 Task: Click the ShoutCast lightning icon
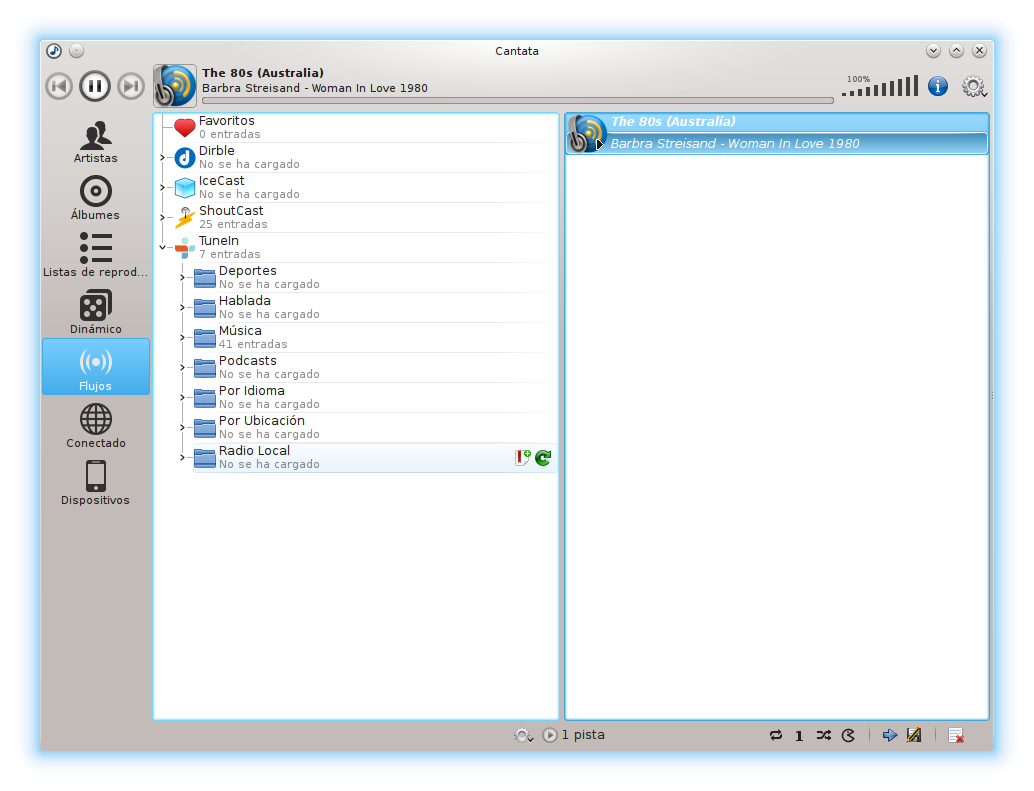[x=185, y=218]
